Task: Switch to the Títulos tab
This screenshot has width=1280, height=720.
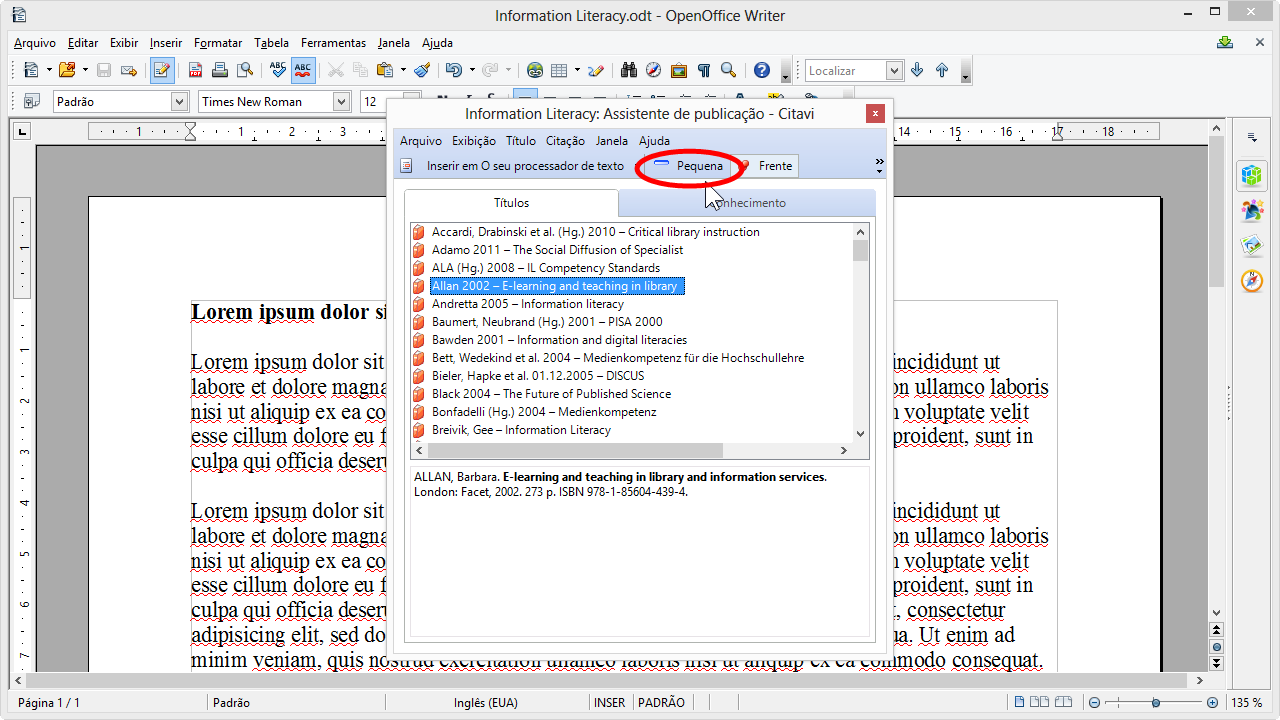Action: [x=512, y=203]
